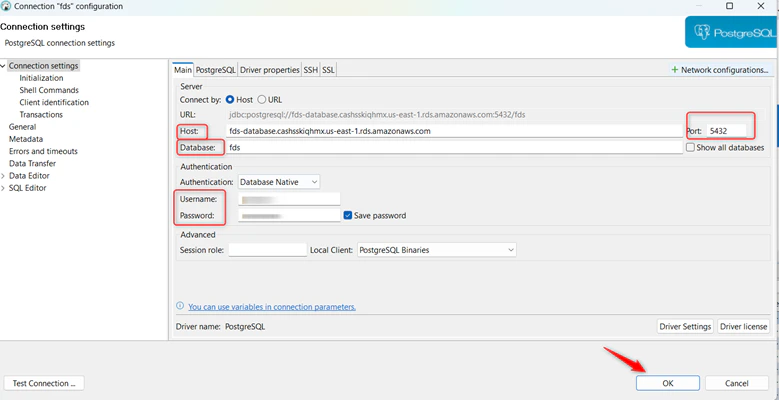Viewport: 779px width, 400px height.
Task: Click into the Host input field
Action: (x=454, y=131)
